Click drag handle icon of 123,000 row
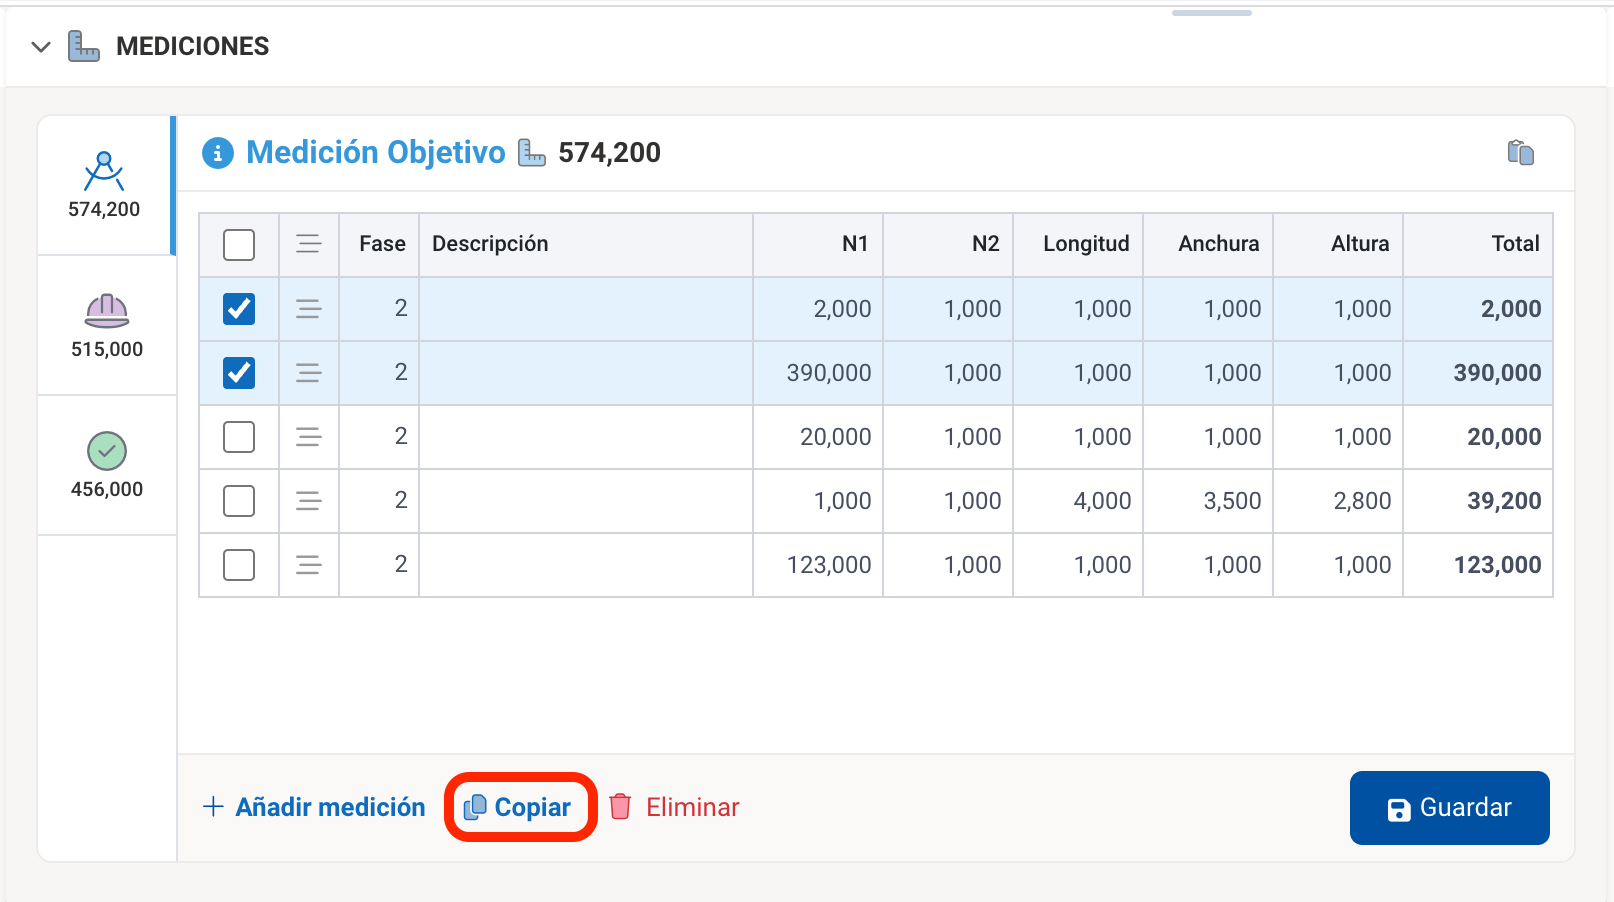 pos(309,565)
